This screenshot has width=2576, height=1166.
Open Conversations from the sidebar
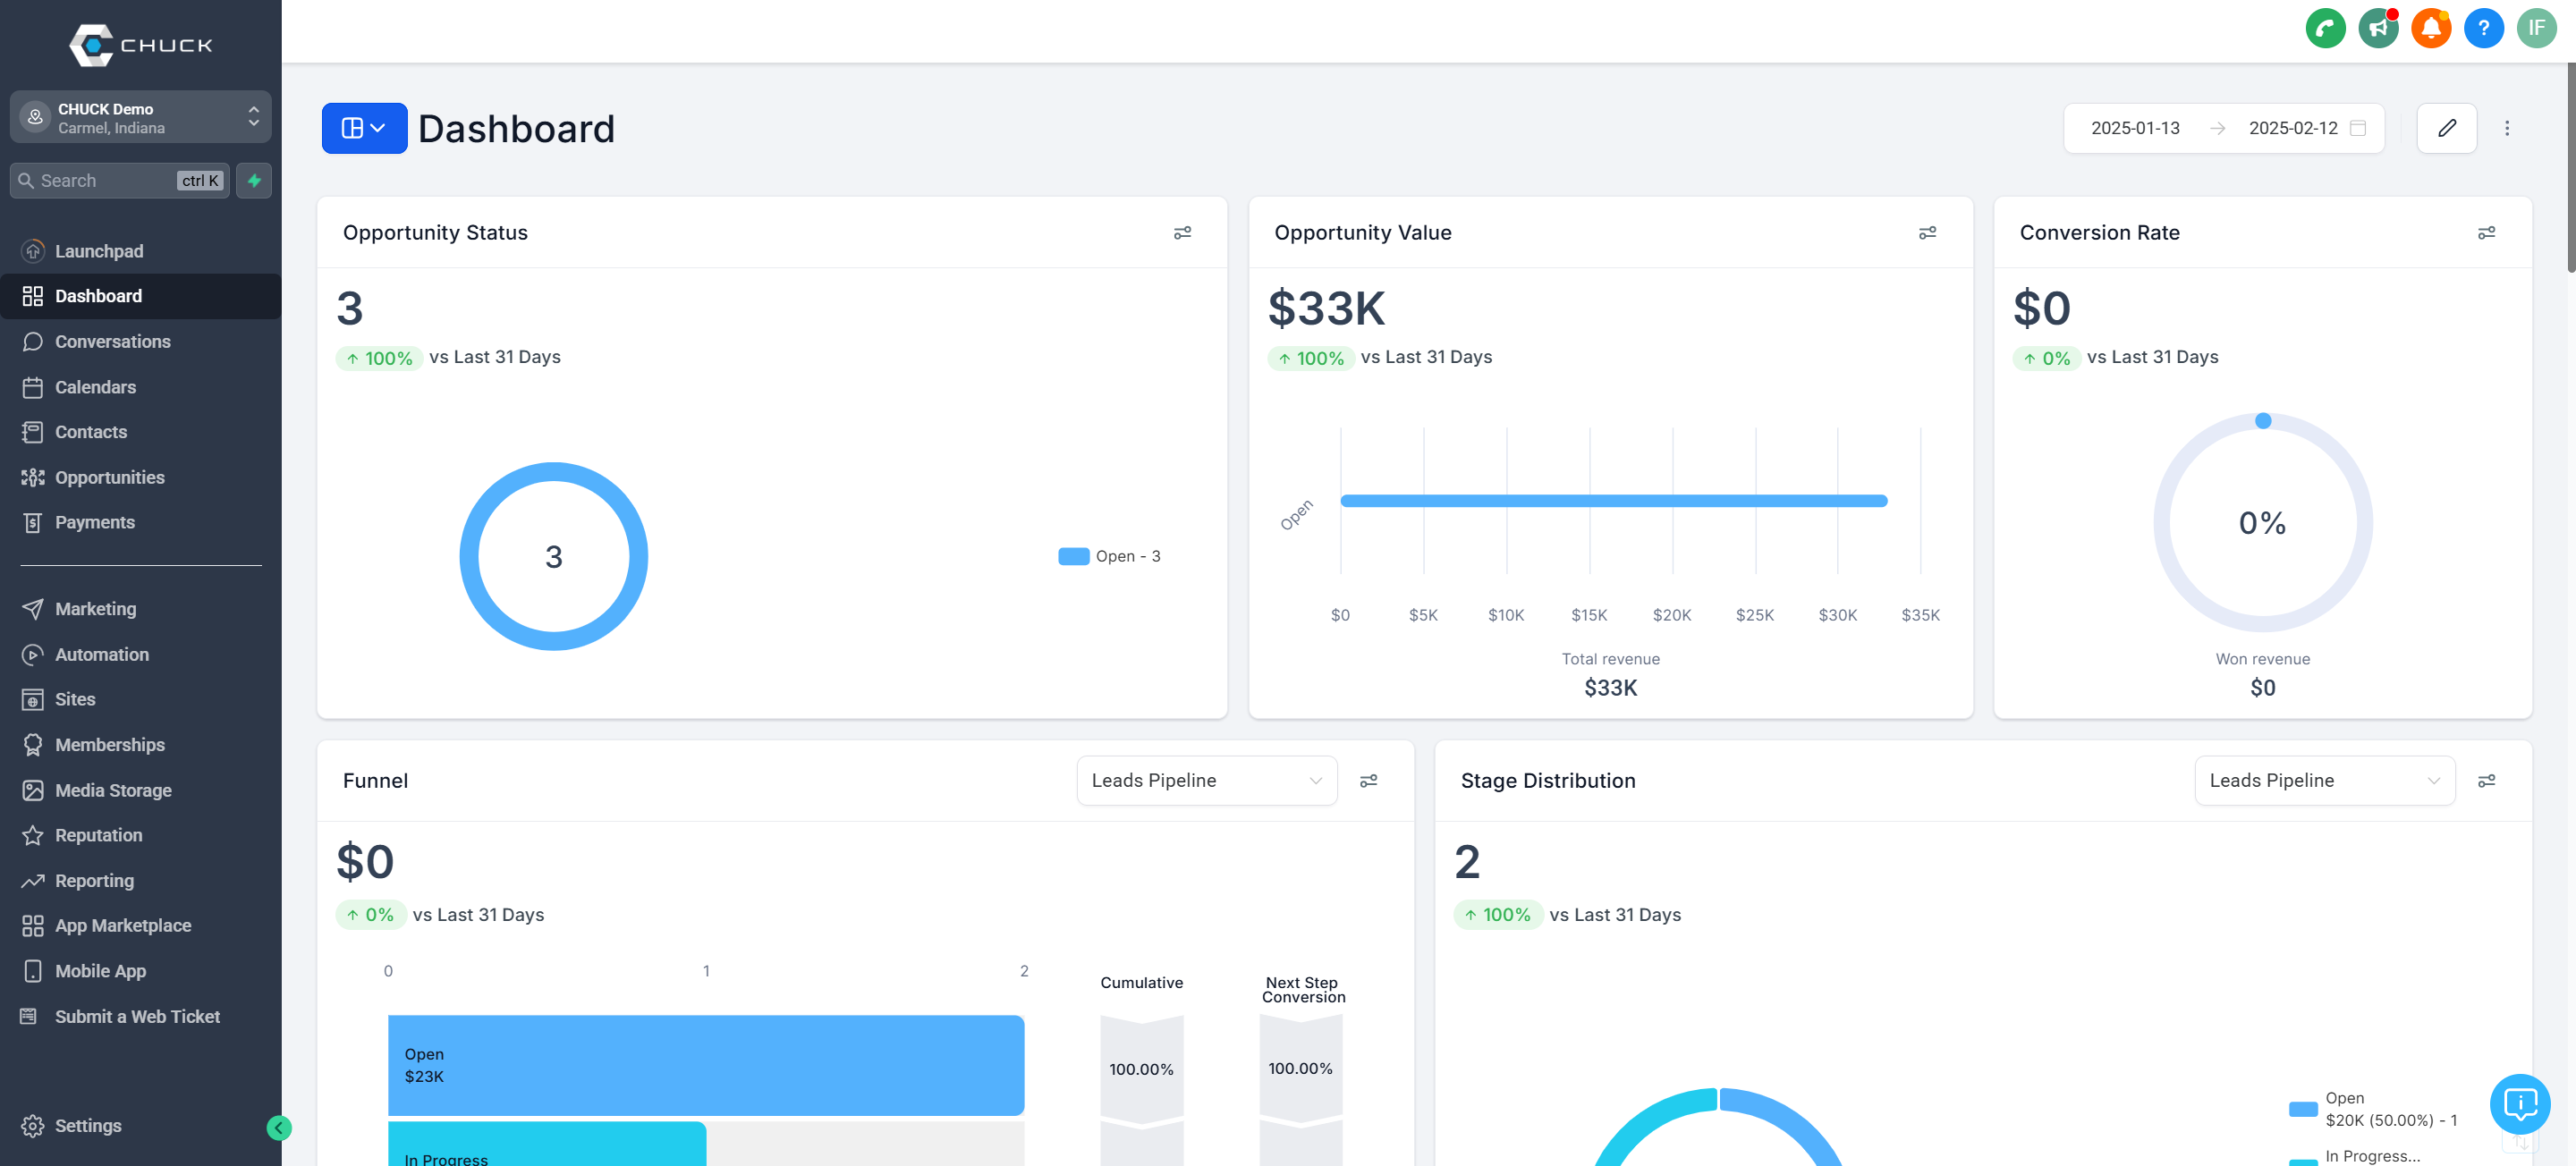point(112,342)
